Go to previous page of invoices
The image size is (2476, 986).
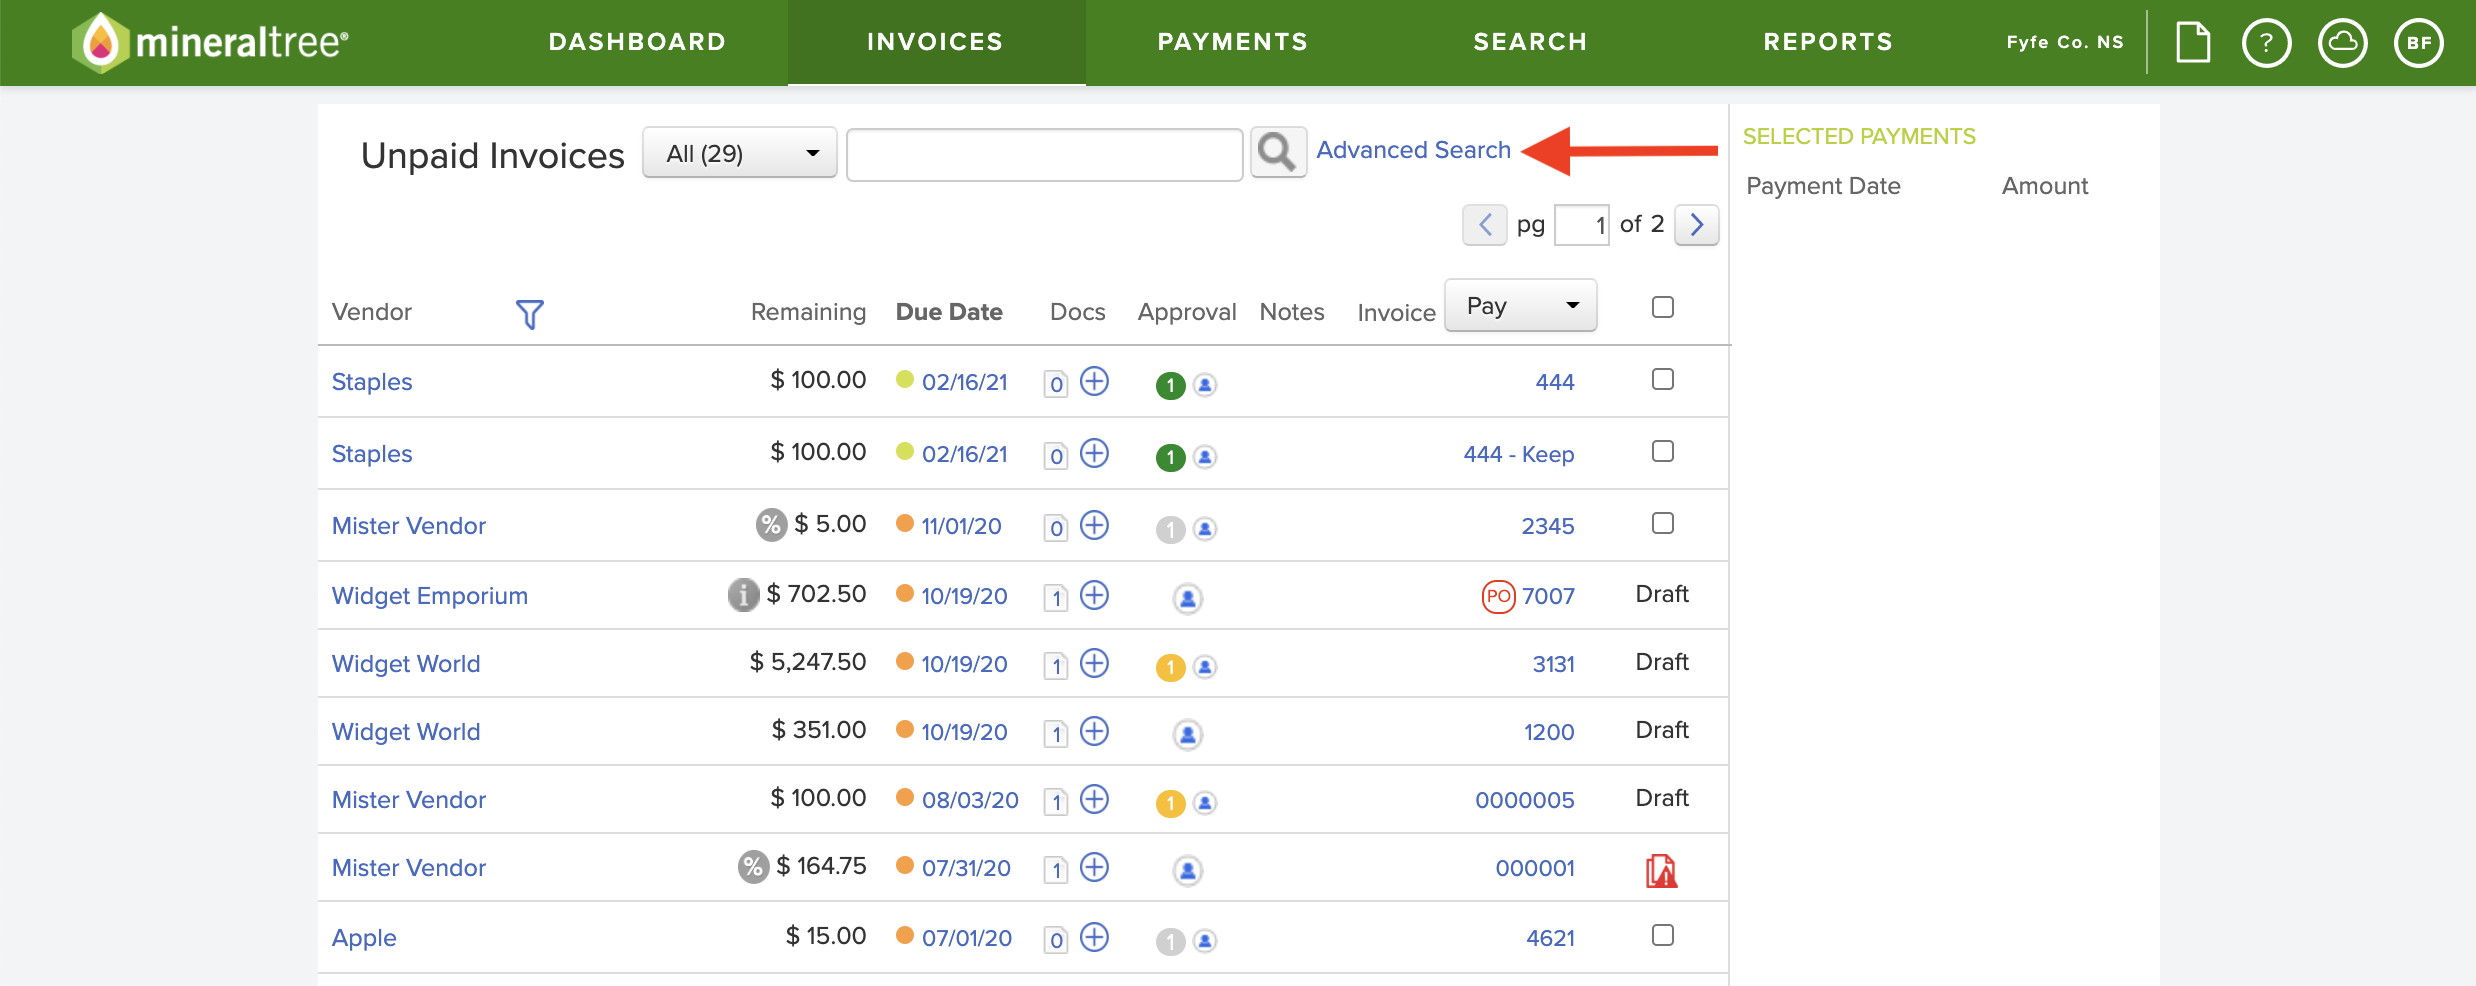(1484, 225)
